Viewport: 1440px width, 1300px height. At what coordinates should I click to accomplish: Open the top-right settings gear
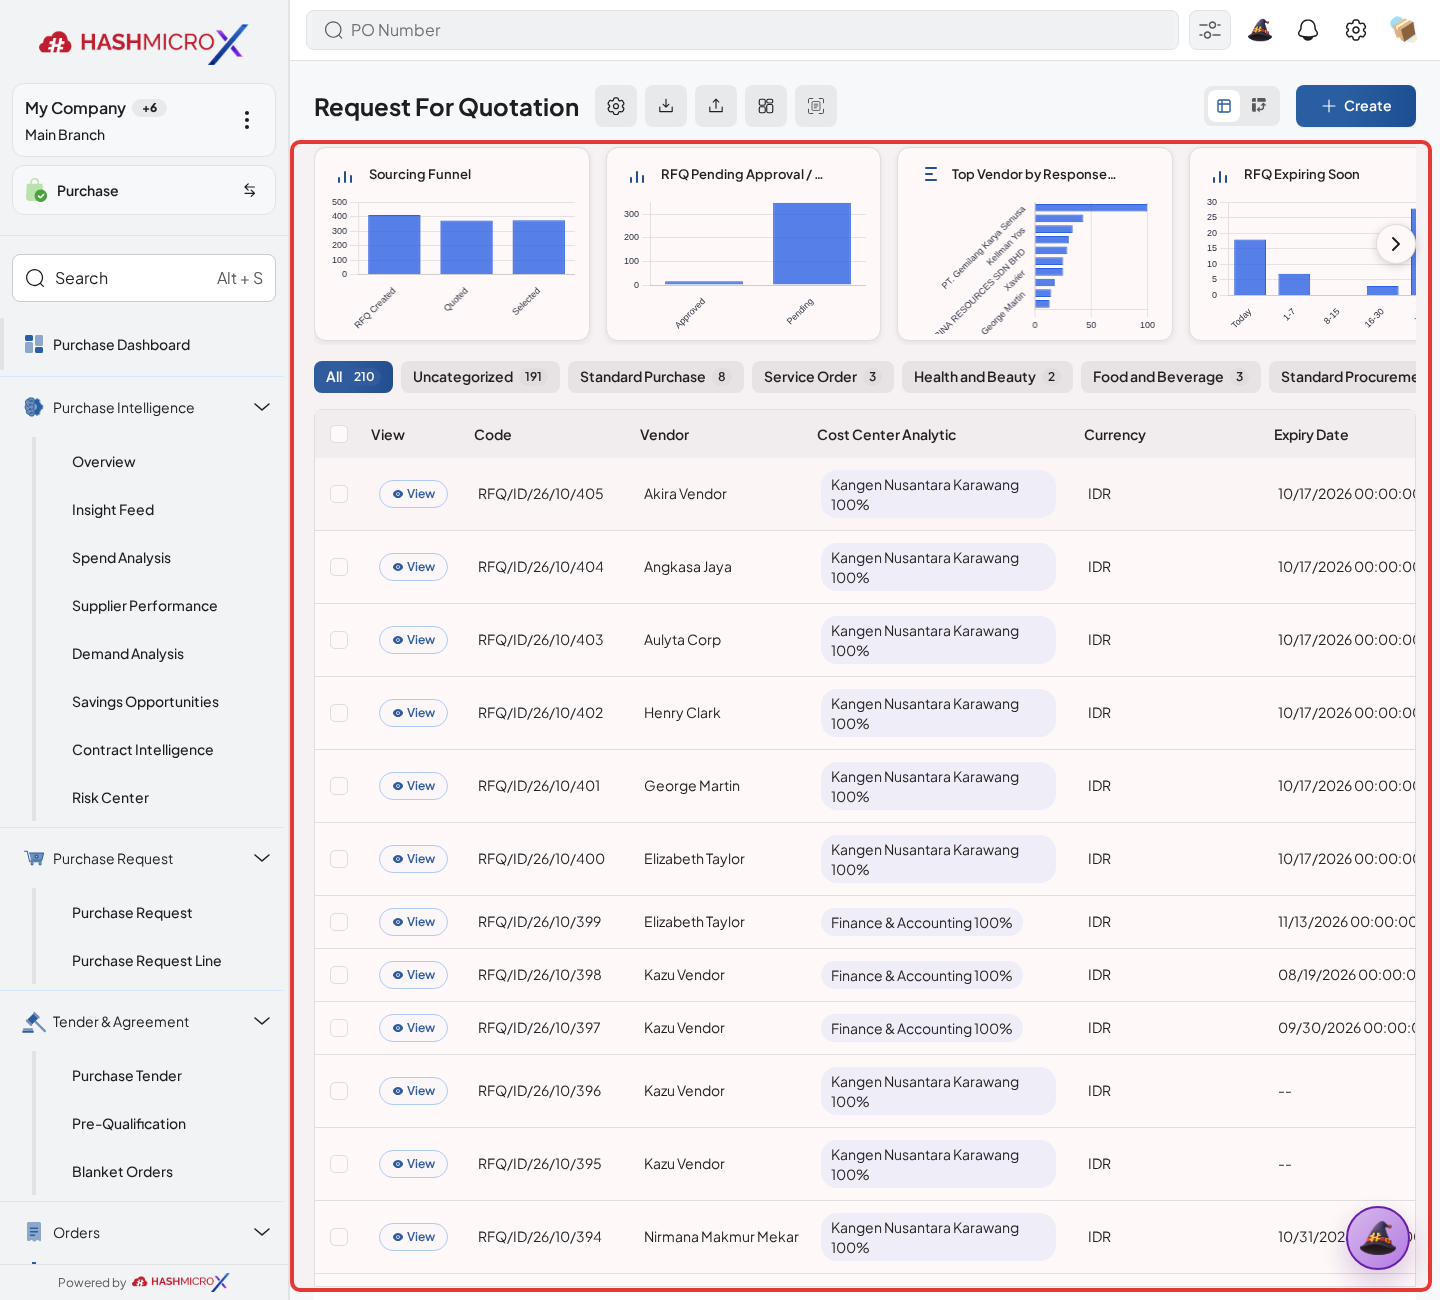pyautogui.click(x=1356, y=30)
